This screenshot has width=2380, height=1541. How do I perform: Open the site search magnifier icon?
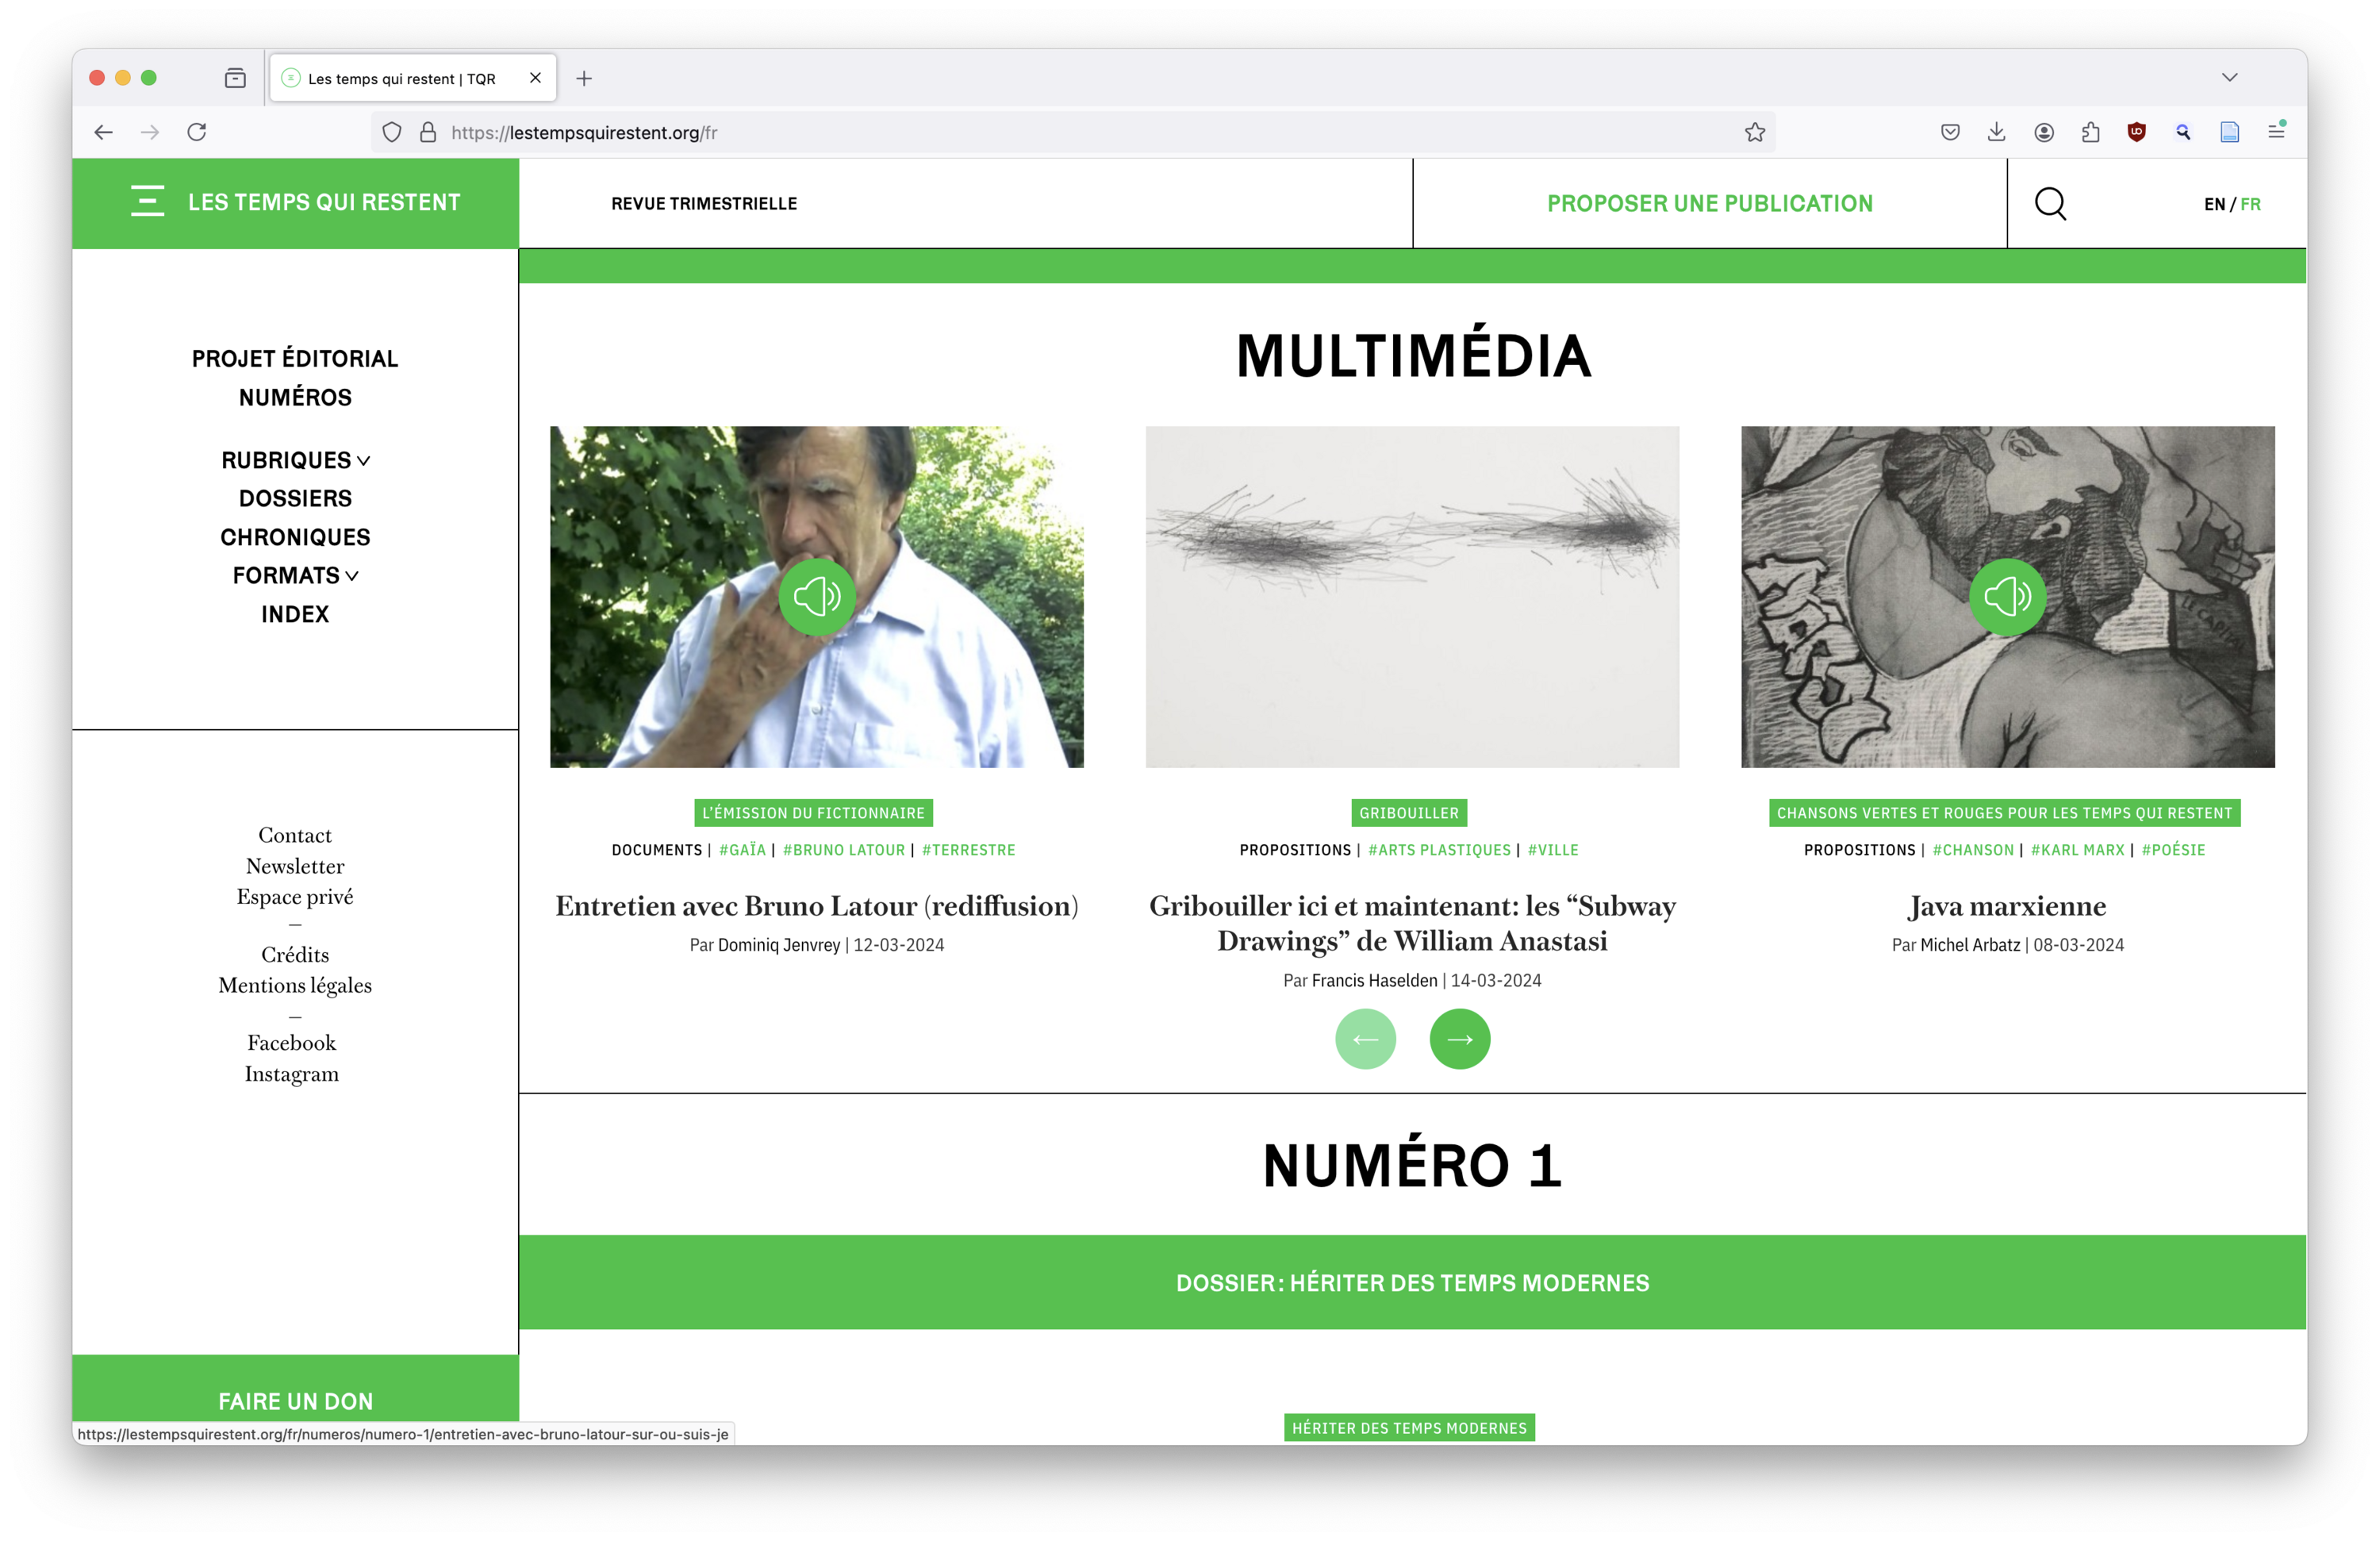coord(2050,203)
